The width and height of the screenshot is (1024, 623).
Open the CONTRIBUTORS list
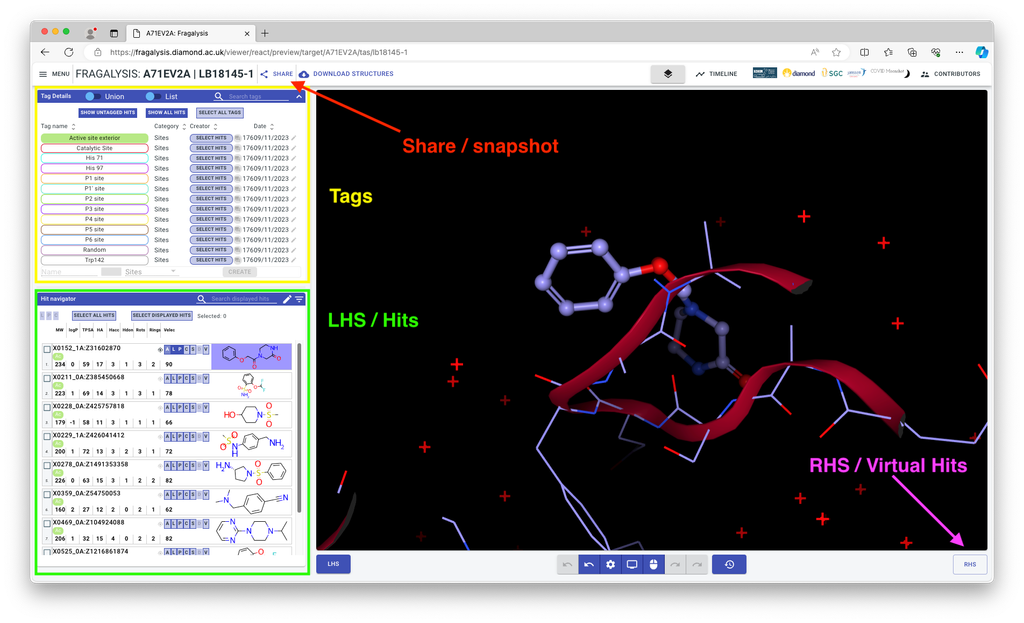(x=950, y=74)
